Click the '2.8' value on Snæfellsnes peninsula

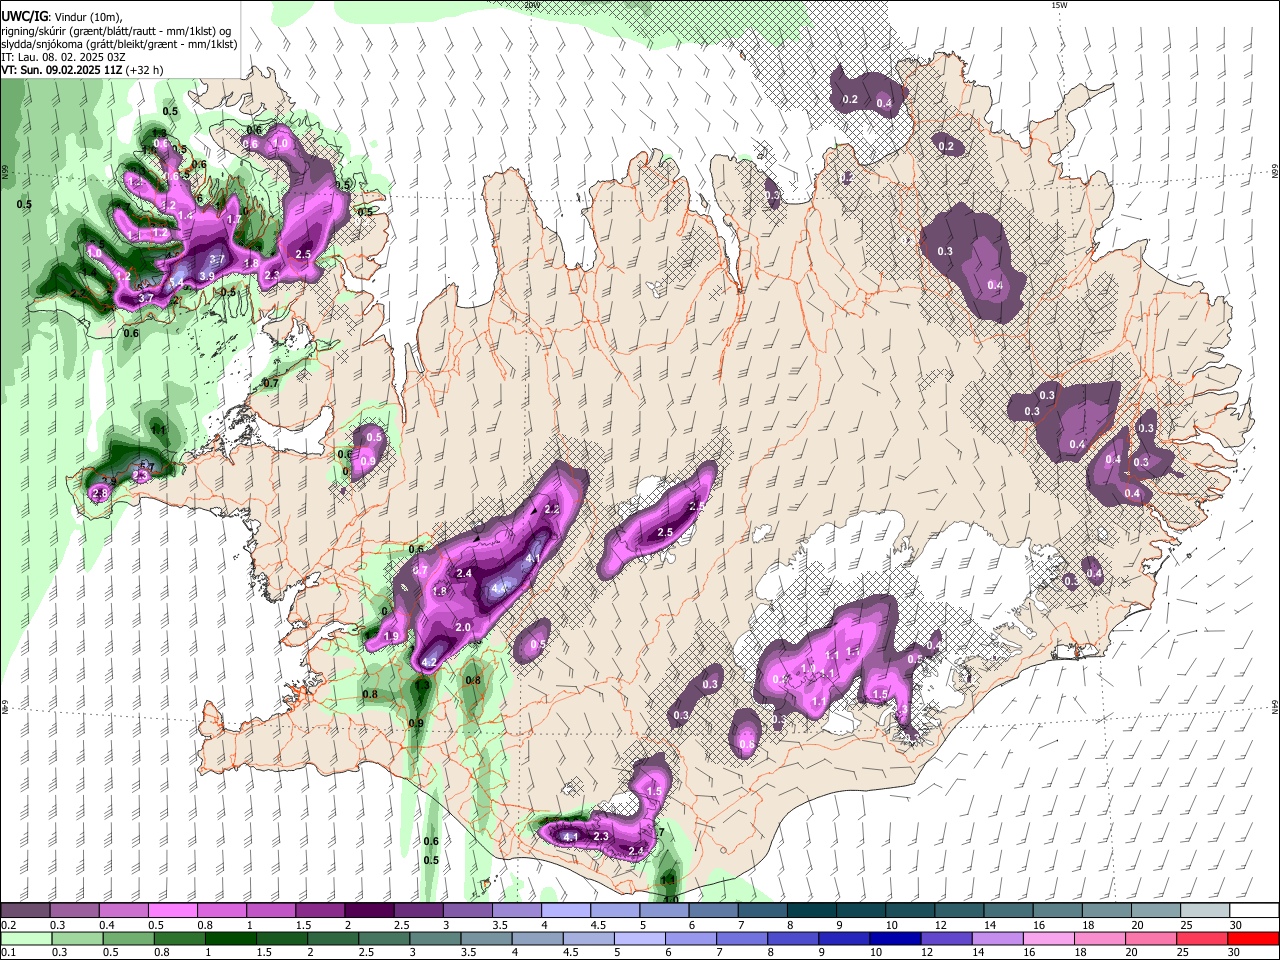(99, 494)
